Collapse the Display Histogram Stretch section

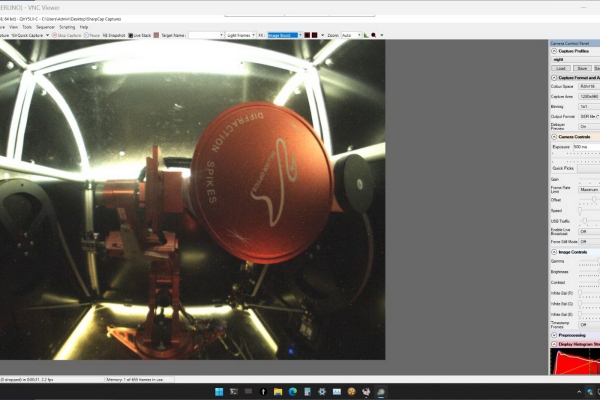click(554, 344)
